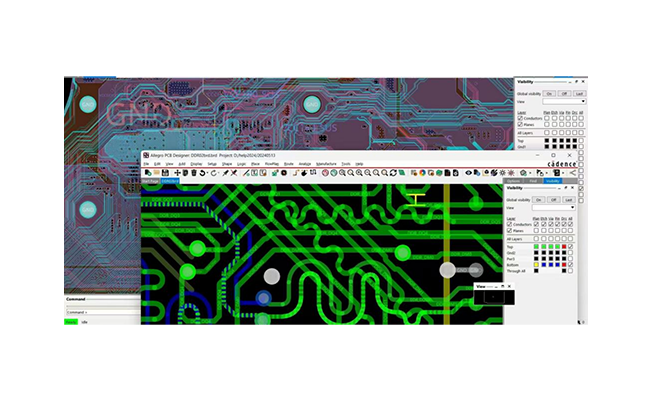This screenshot has height=400, width=652.
Task: Click the Undo arrow icon
Action: coord(203,173)
